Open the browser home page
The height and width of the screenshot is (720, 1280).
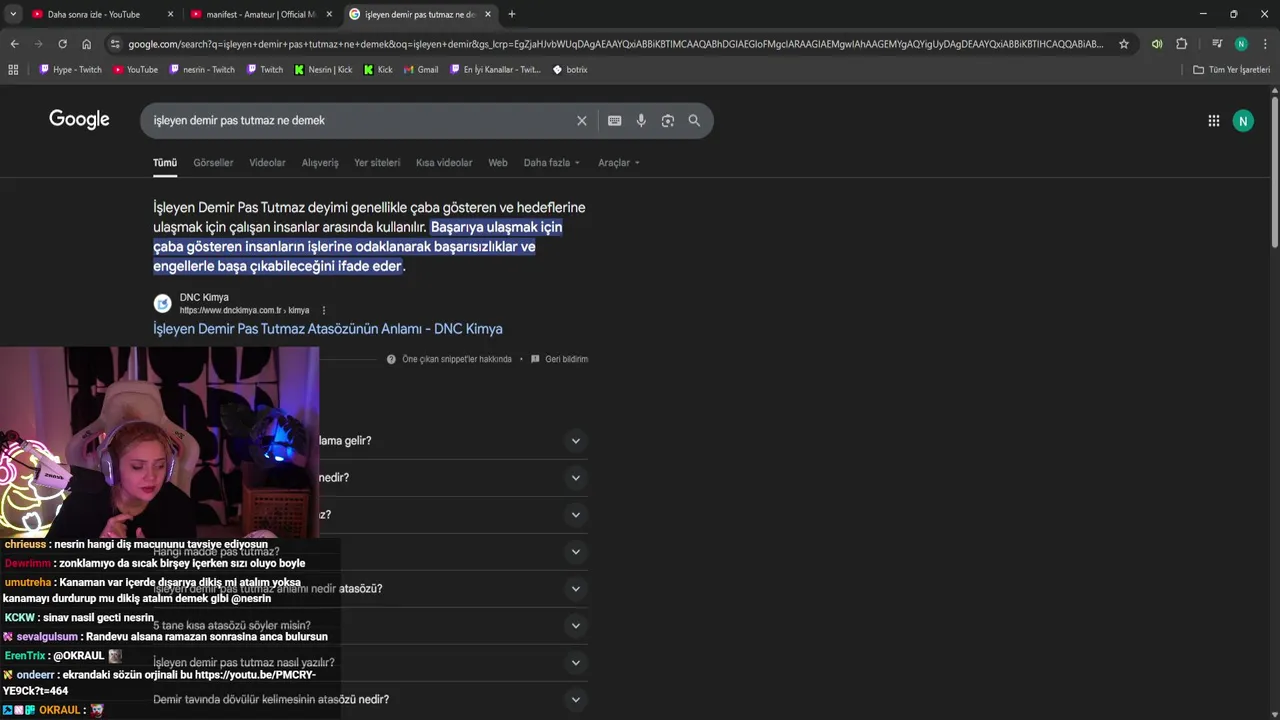86,44
